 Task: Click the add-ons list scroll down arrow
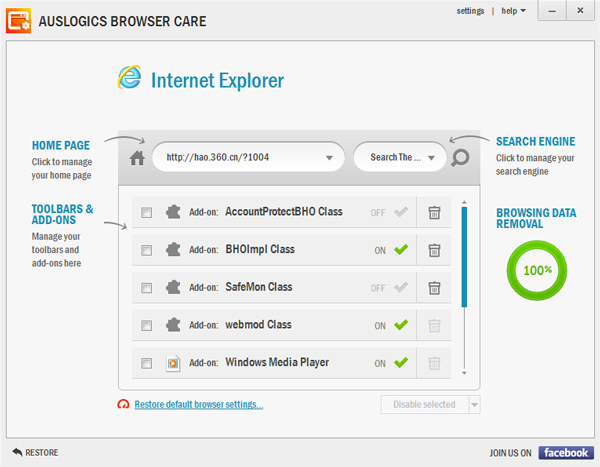(x=464, y=373)
